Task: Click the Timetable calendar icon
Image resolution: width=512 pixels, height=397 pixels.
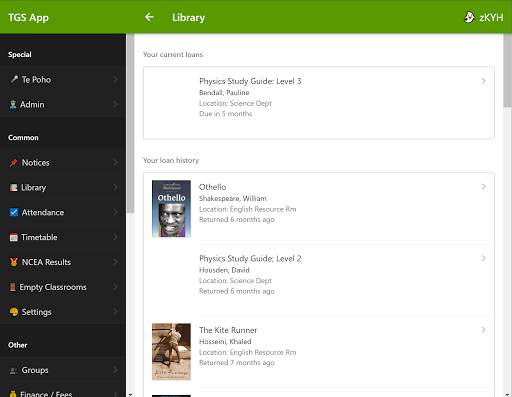Action: click(14, 237)
